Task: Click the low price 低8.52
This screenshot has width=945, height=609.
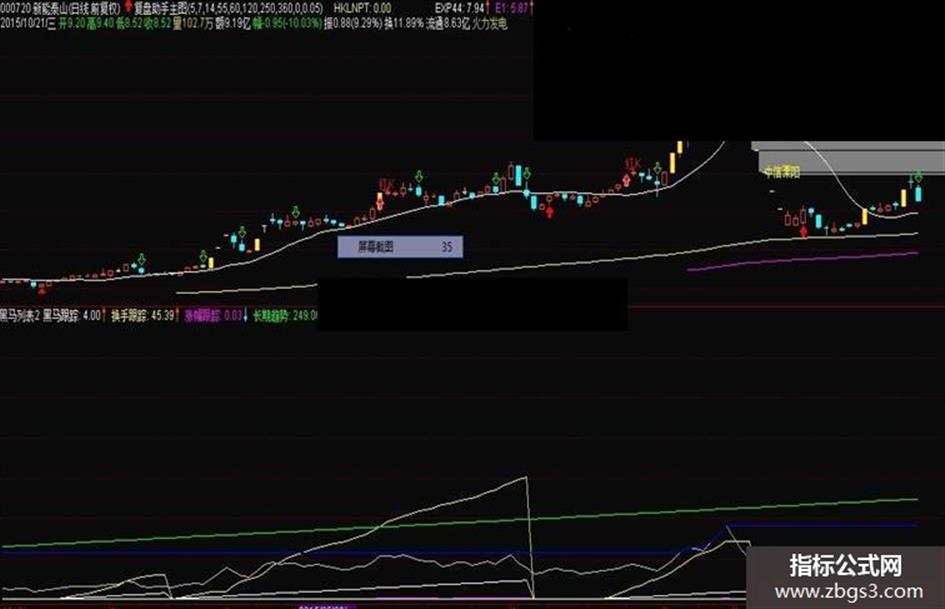Action: 129,24
